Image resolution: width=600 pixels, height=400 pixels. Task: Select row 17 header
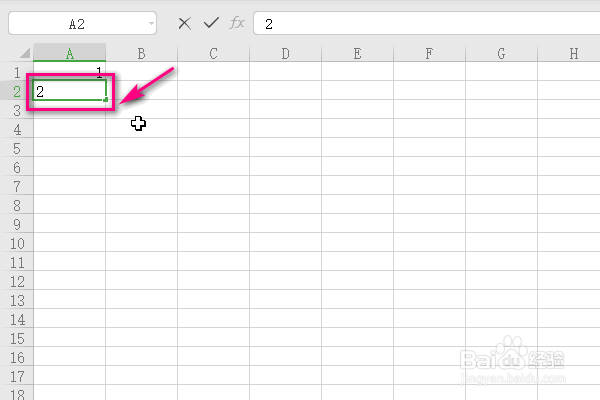pos(17,376)
